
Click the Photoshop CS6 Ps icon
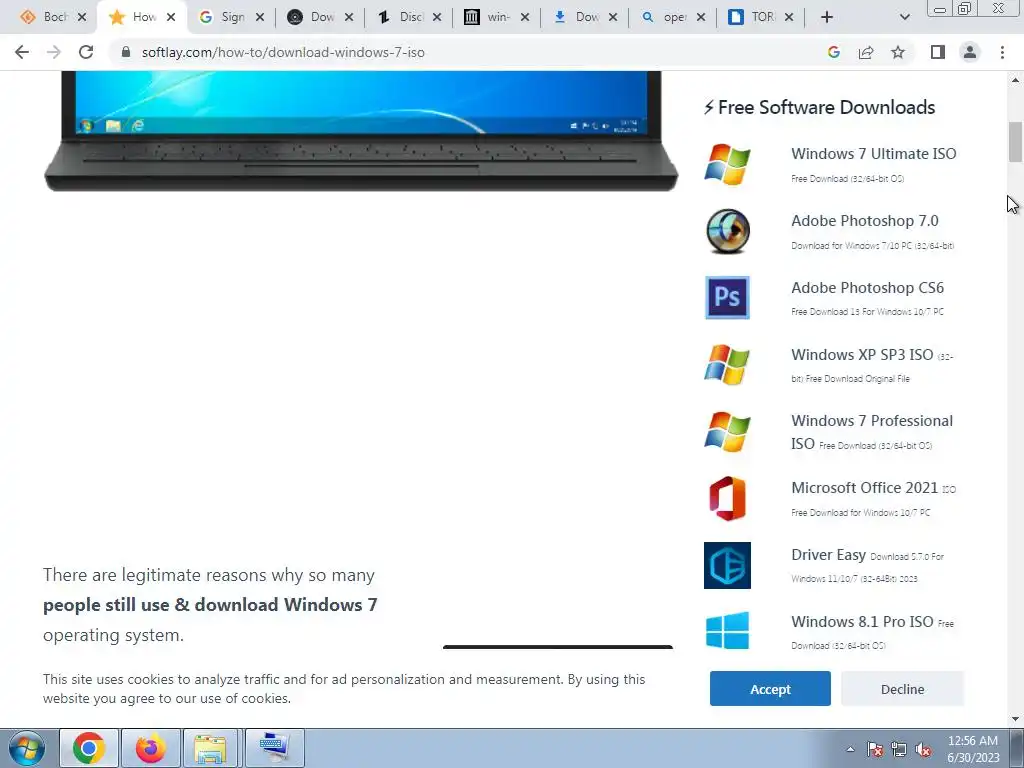pyautogui.click(x=728, y=298)
